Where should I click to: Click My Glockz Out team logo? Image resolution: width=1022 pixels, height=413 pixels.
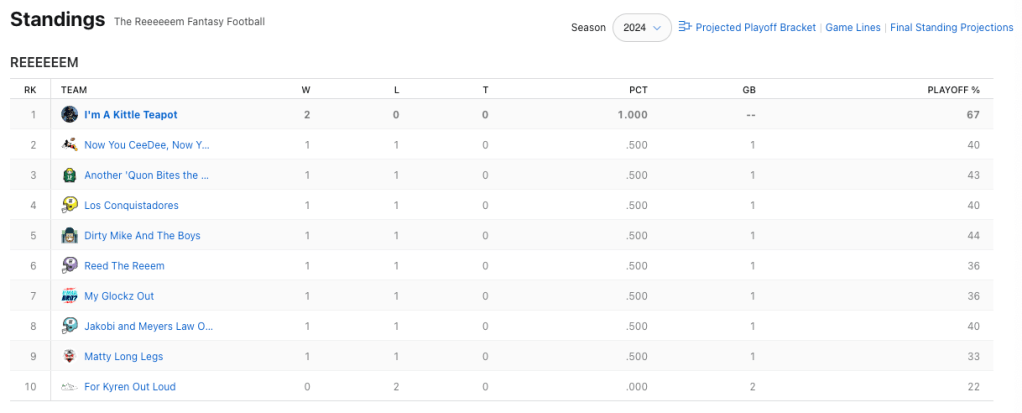click(70, 296)
